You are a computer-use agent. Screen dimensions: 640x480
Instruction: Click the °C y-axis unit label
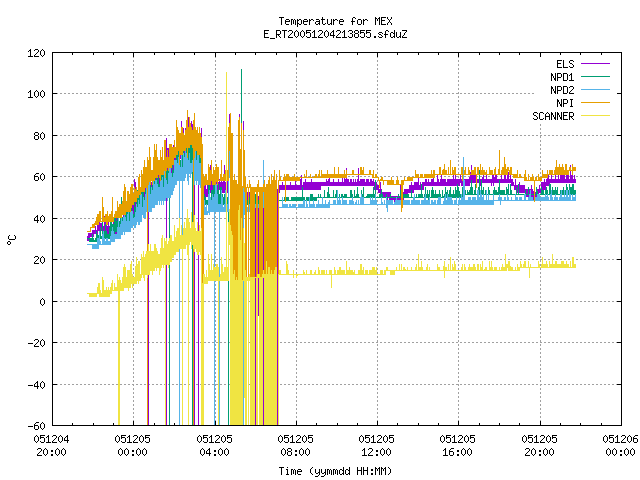click(x=11, y=240)
